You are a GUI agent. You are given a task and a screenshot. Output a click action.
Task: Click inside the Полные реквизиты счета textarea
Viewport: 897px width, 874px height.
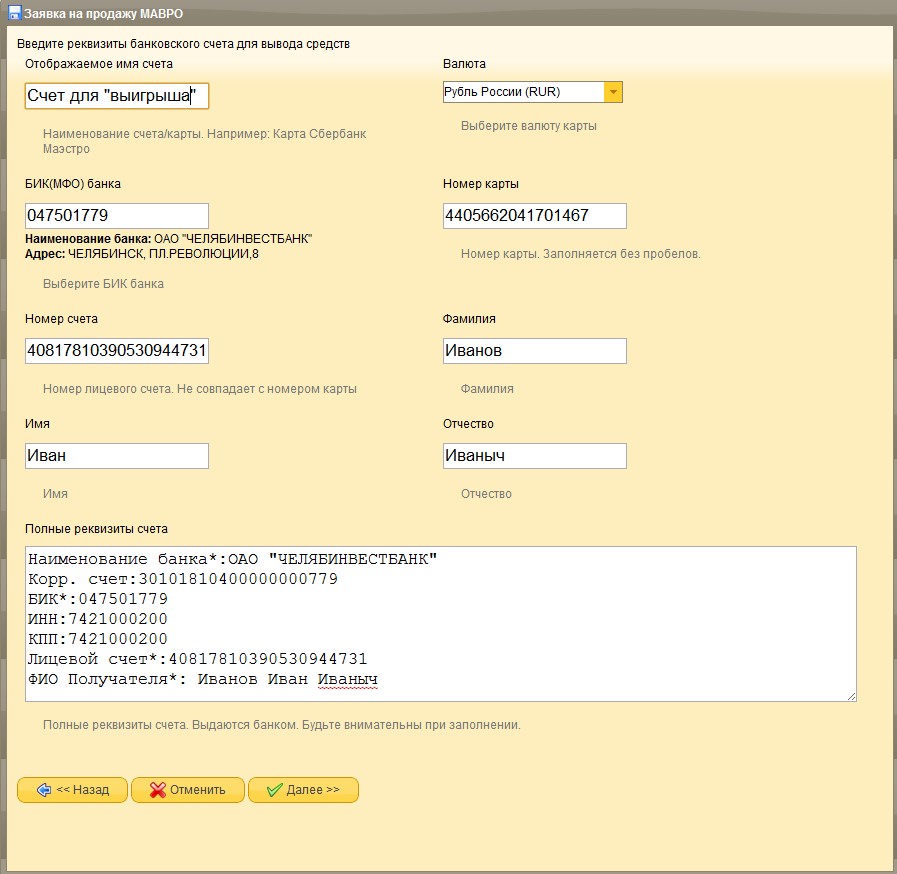(x=440, y=624)
